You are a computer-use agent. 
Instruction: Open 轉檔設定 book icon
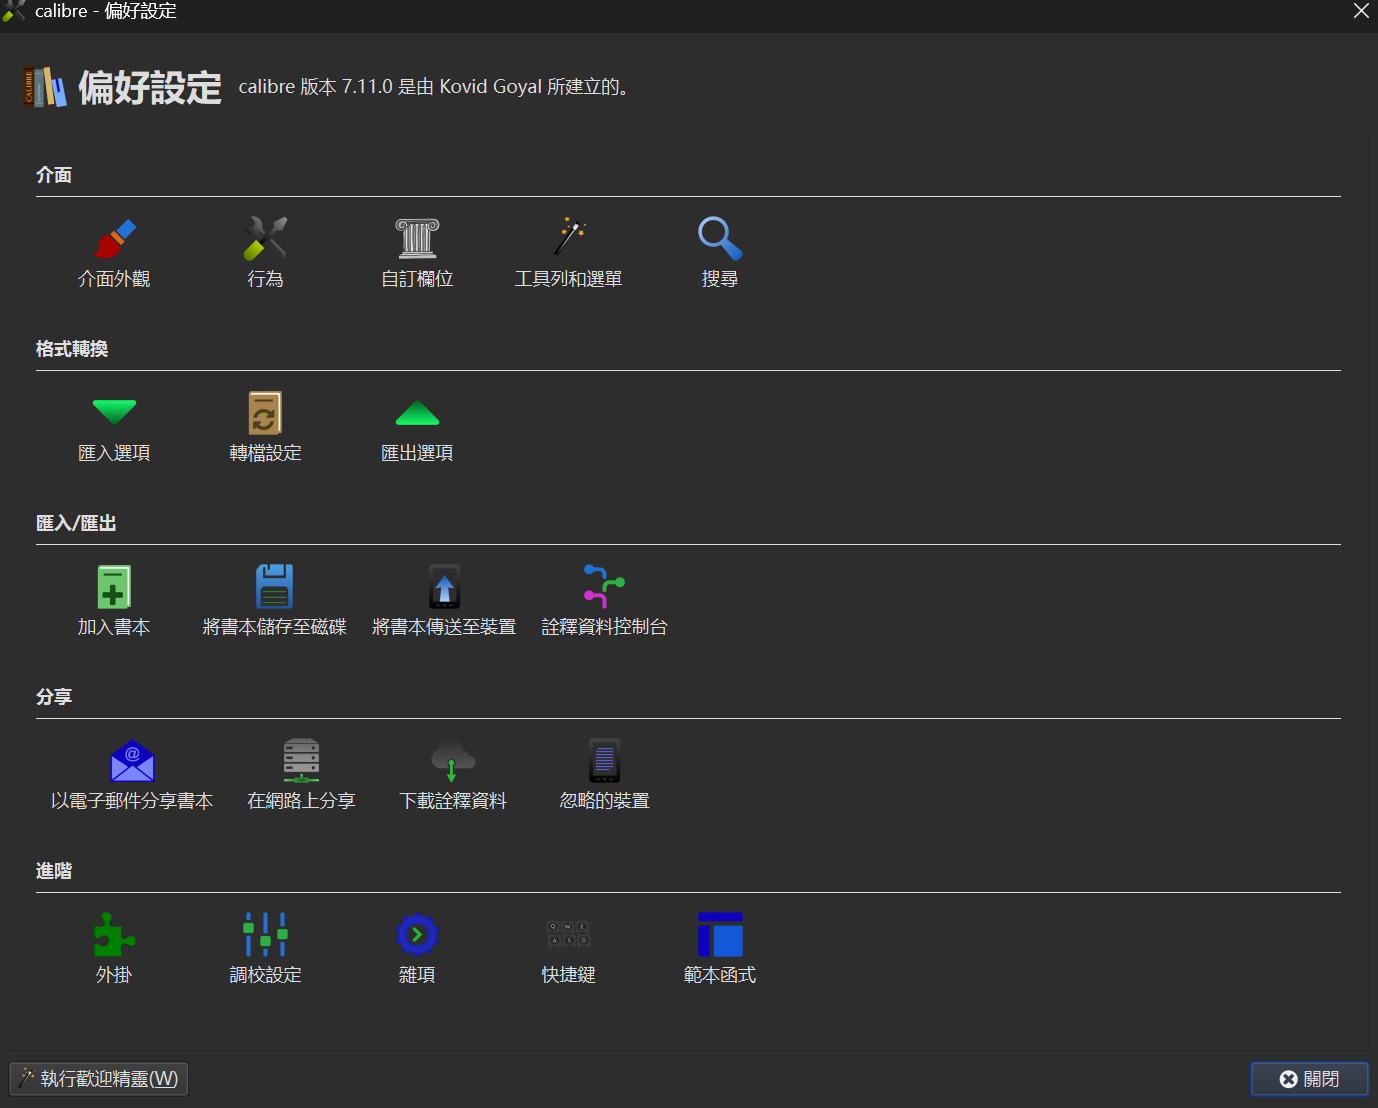(x=265, y=412)
